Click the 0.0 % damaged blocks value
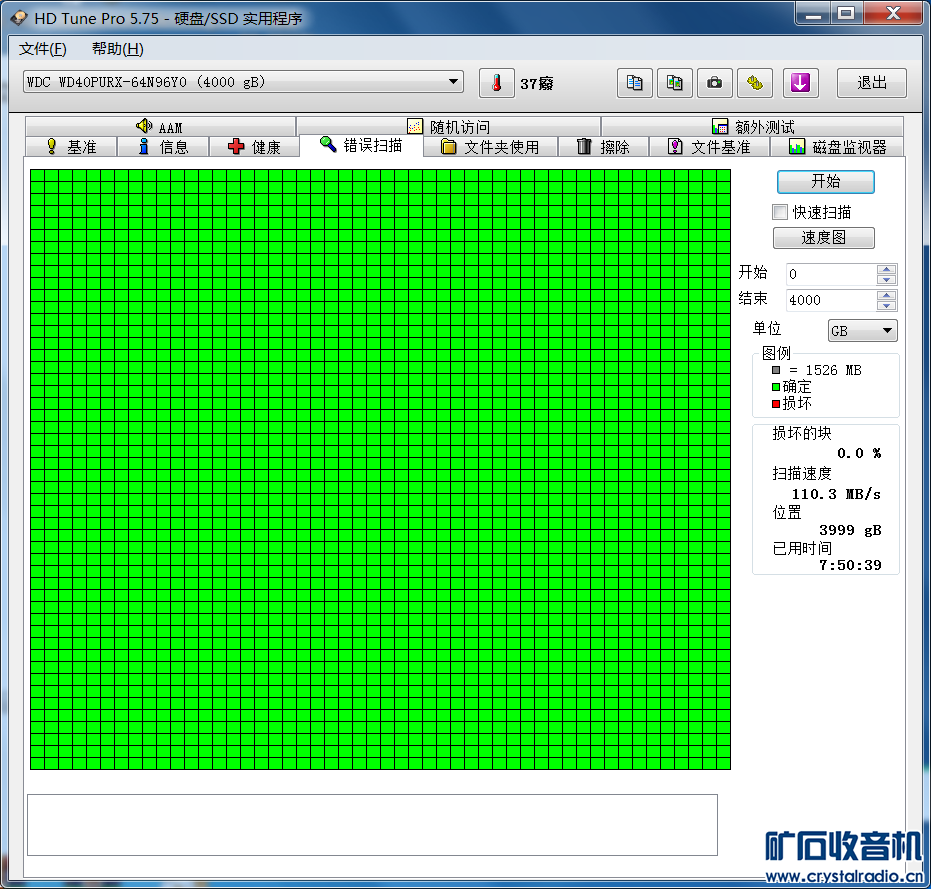The height and width of the screenshot is (889, 931). point(859,453)
